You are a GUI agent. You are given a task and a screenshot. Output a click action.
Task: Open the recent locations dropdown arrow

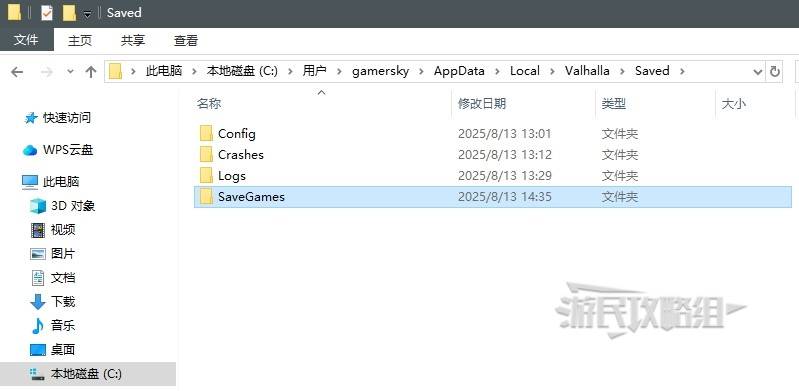[70, 72]
